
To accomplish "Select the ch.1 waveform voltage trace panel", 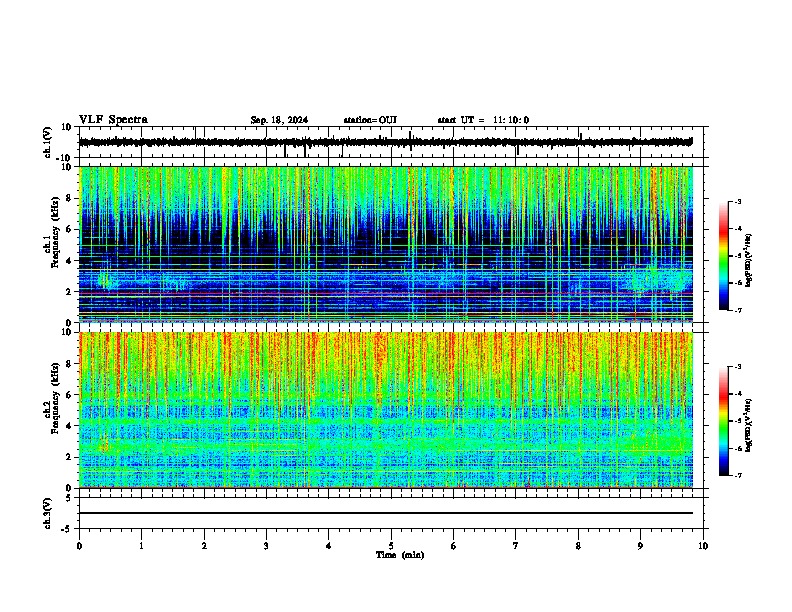I will click(393, 142).
